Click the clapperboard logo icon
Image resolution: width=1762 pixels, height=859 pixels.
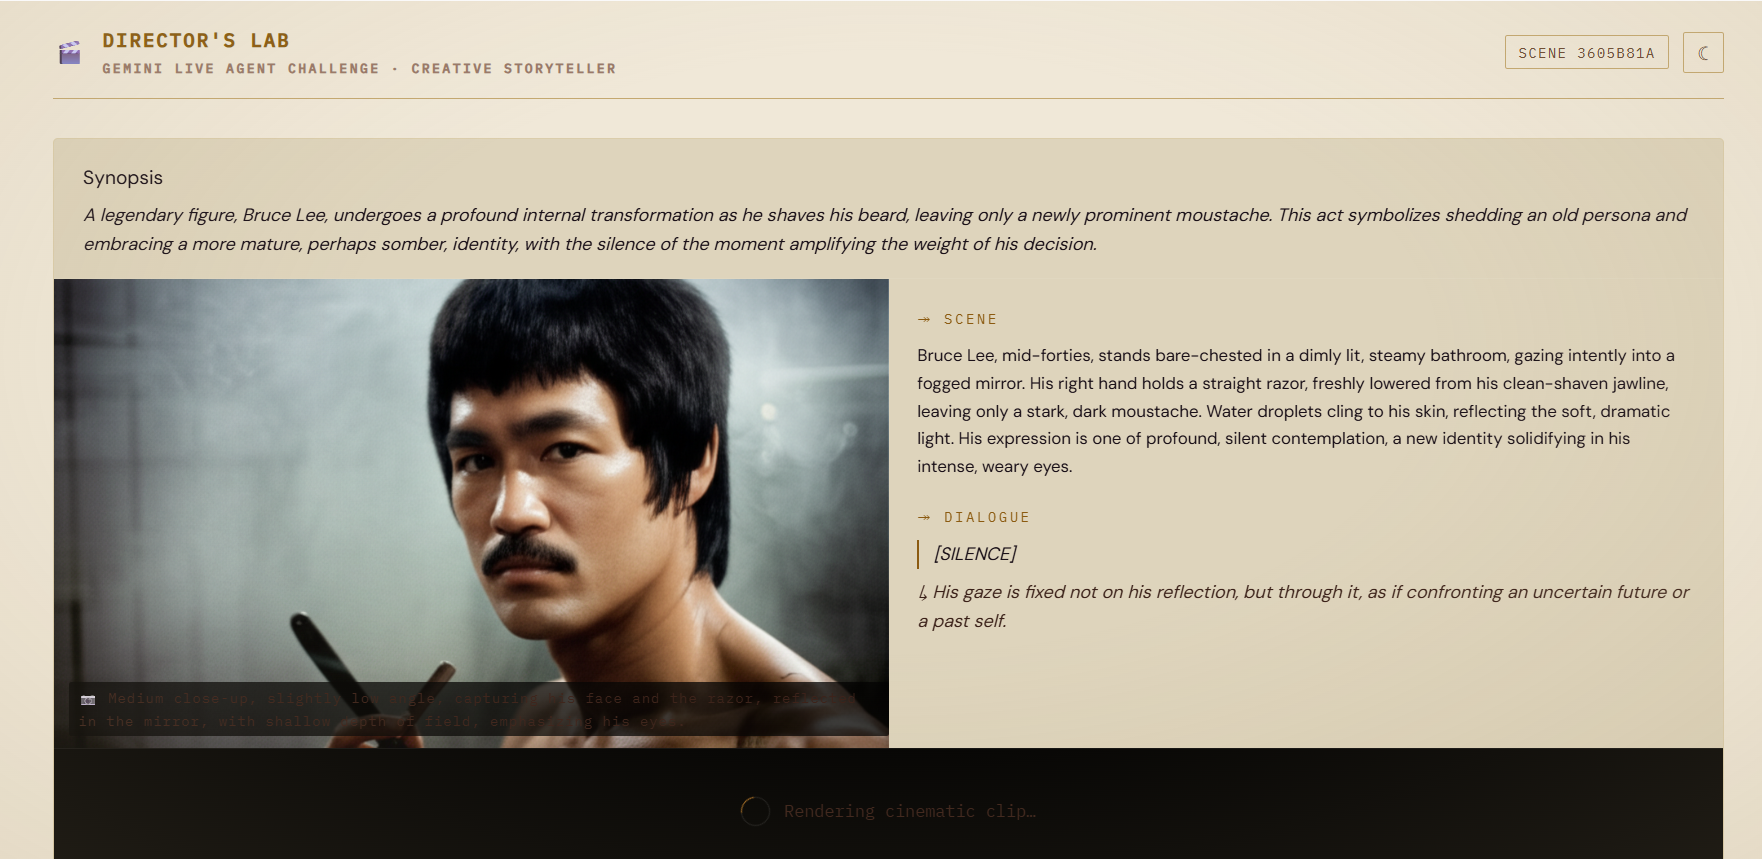tap(69, 53)
